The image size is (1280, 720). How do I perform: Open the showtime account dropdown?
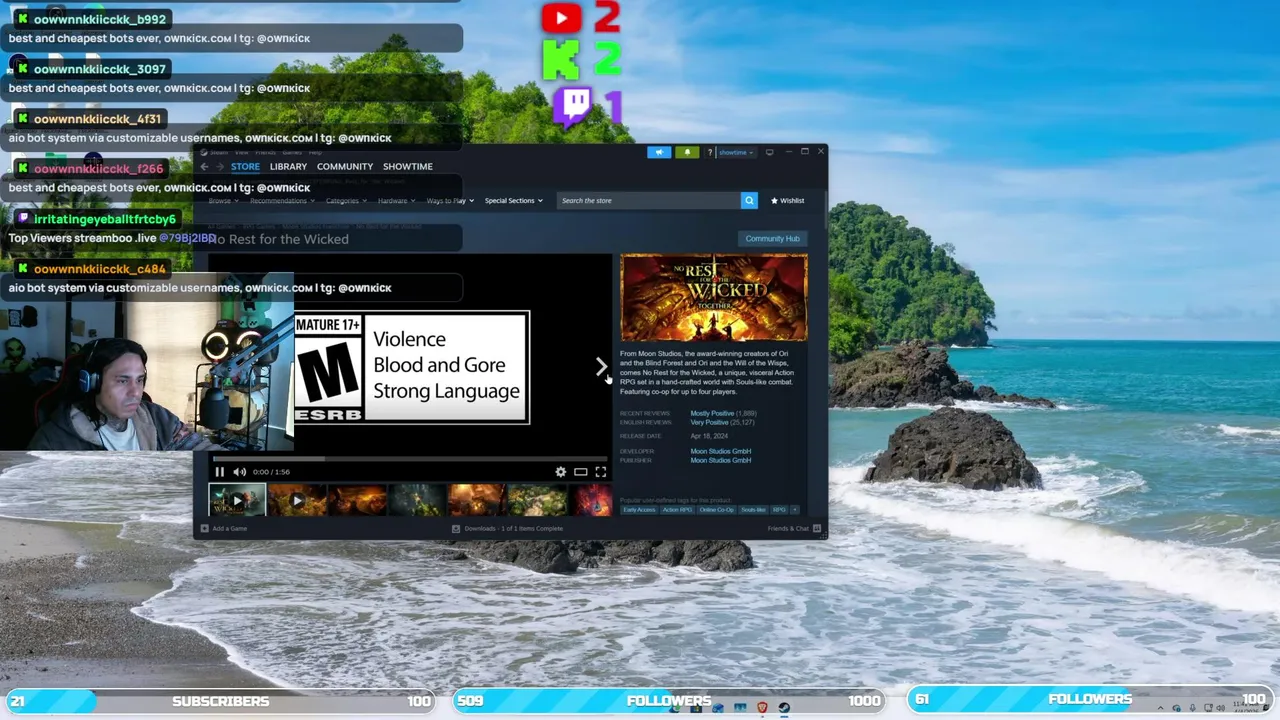coord(736,152)
